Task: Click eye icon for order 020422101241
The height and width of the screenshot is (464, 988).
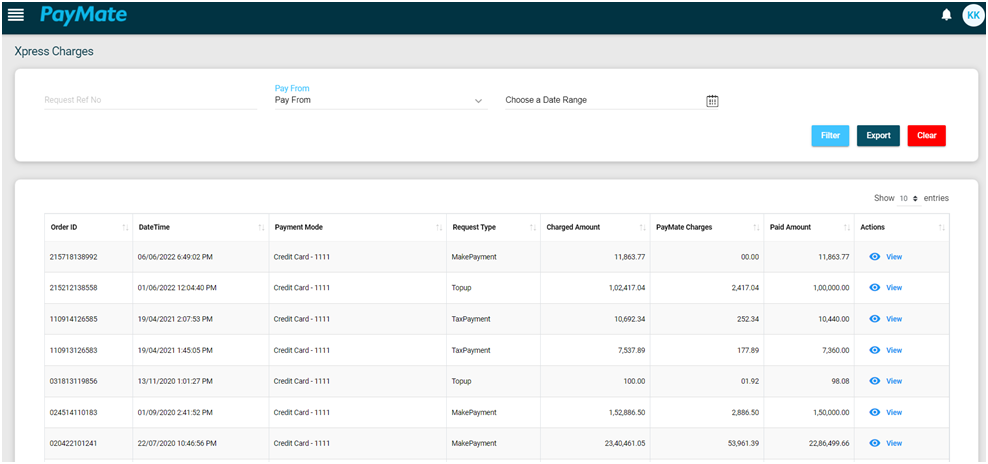Action: tap(875, 443)
